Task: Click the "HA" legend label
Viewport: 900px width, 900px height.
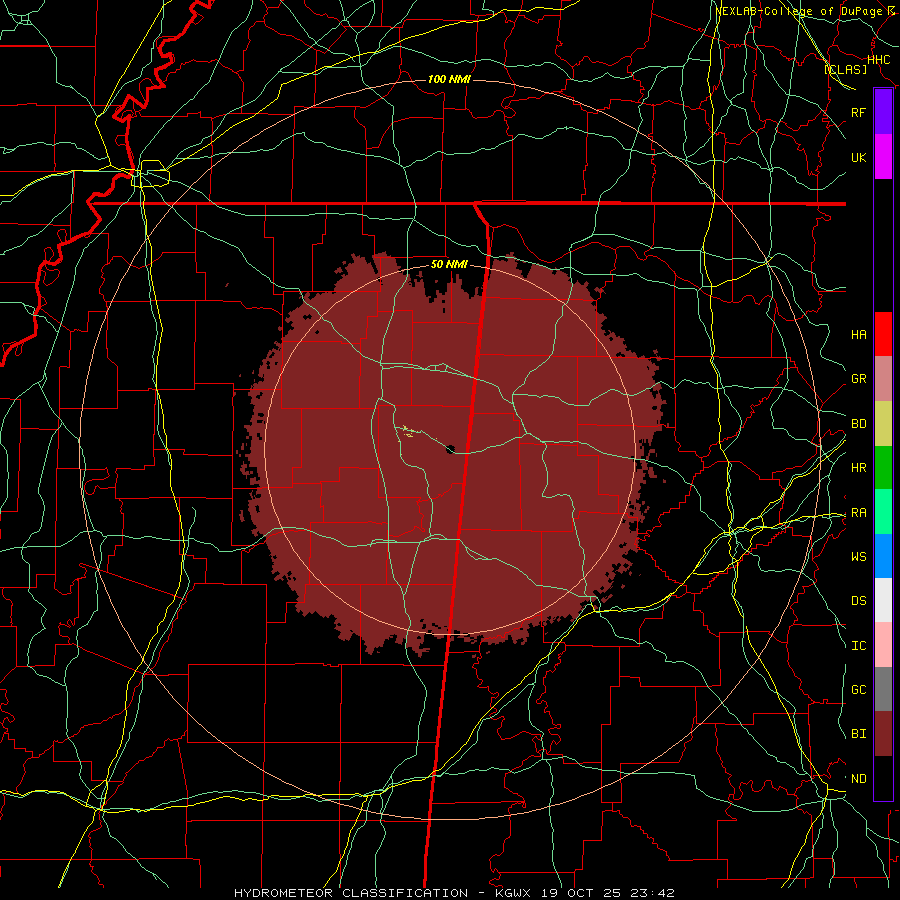Action: coord(858,334)
